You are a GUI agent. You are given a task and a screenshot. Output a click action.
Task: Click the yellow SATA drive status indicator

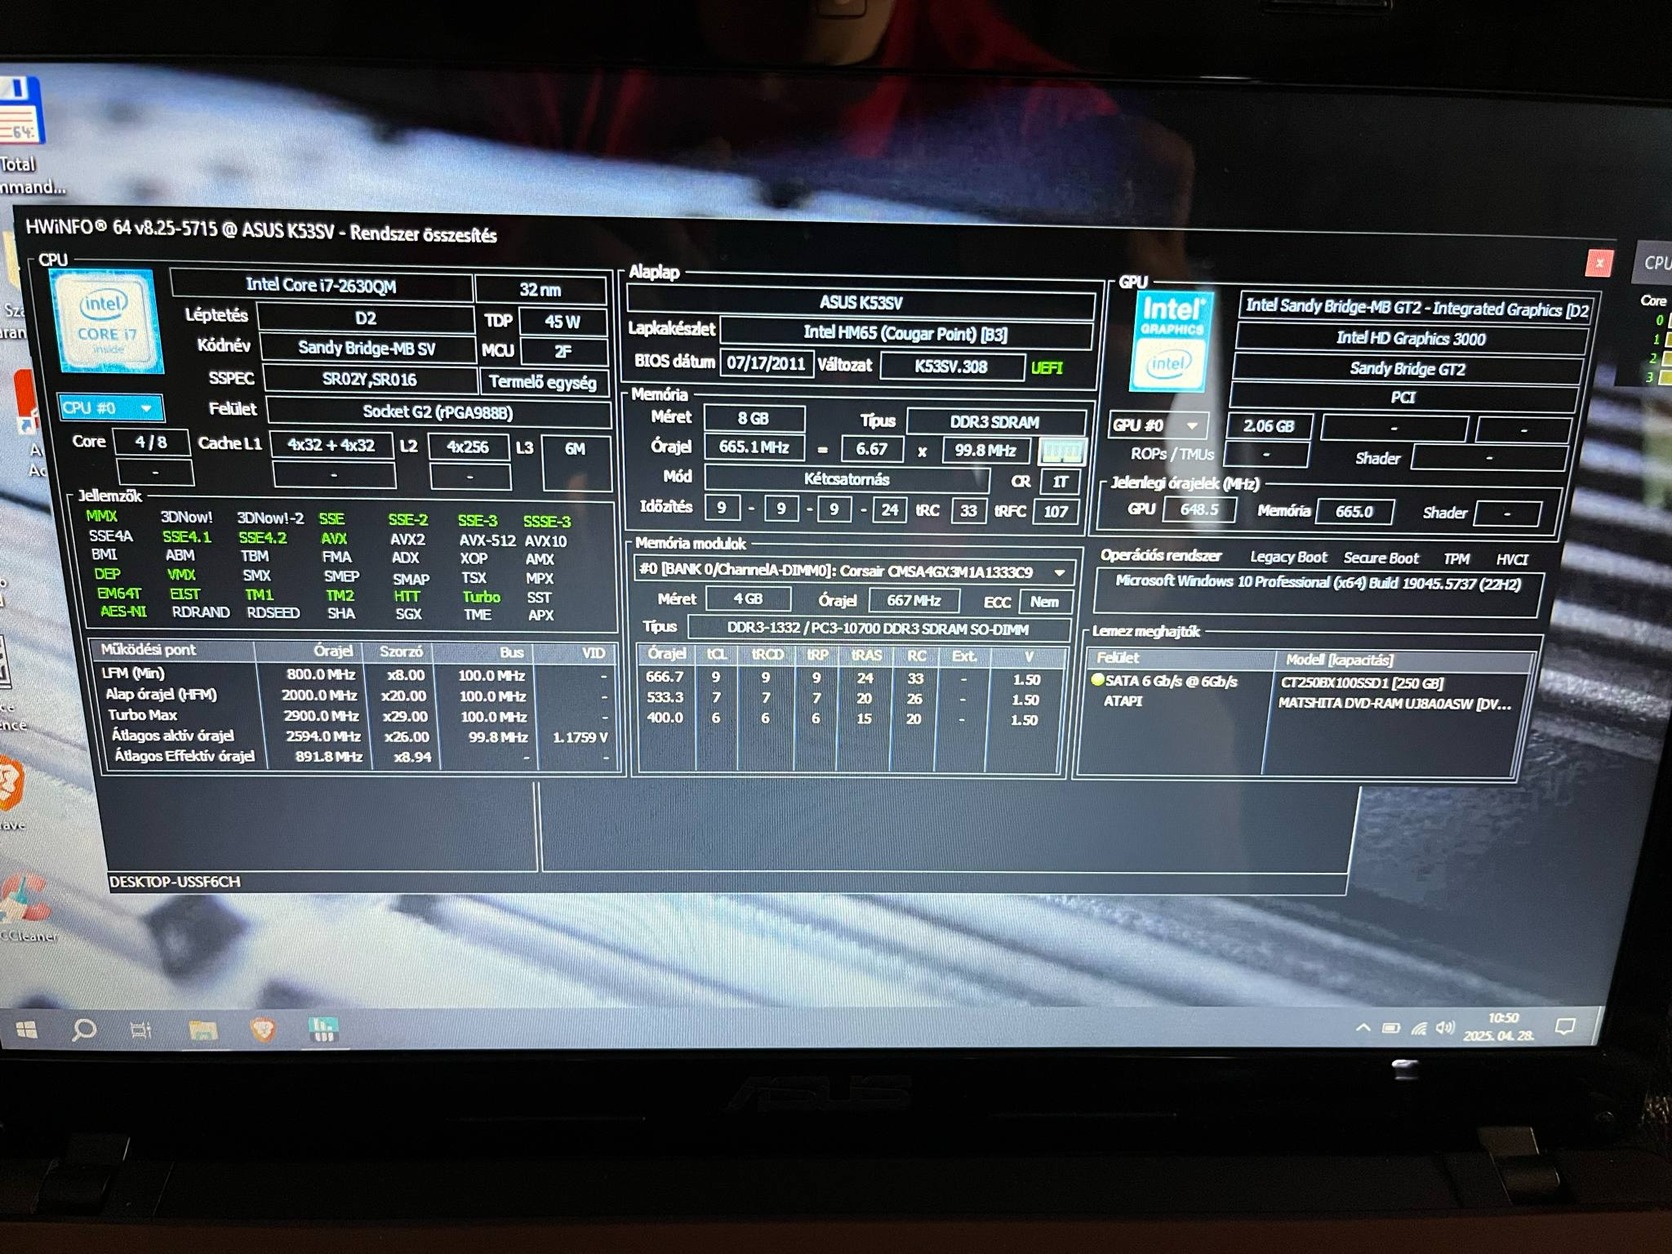pyautogui.click(x=1097, y=680)
